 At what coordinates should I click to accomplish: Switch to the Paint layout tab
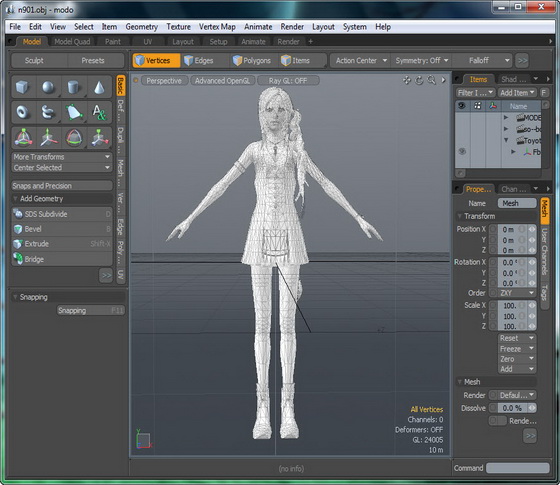tap(112, 42)
